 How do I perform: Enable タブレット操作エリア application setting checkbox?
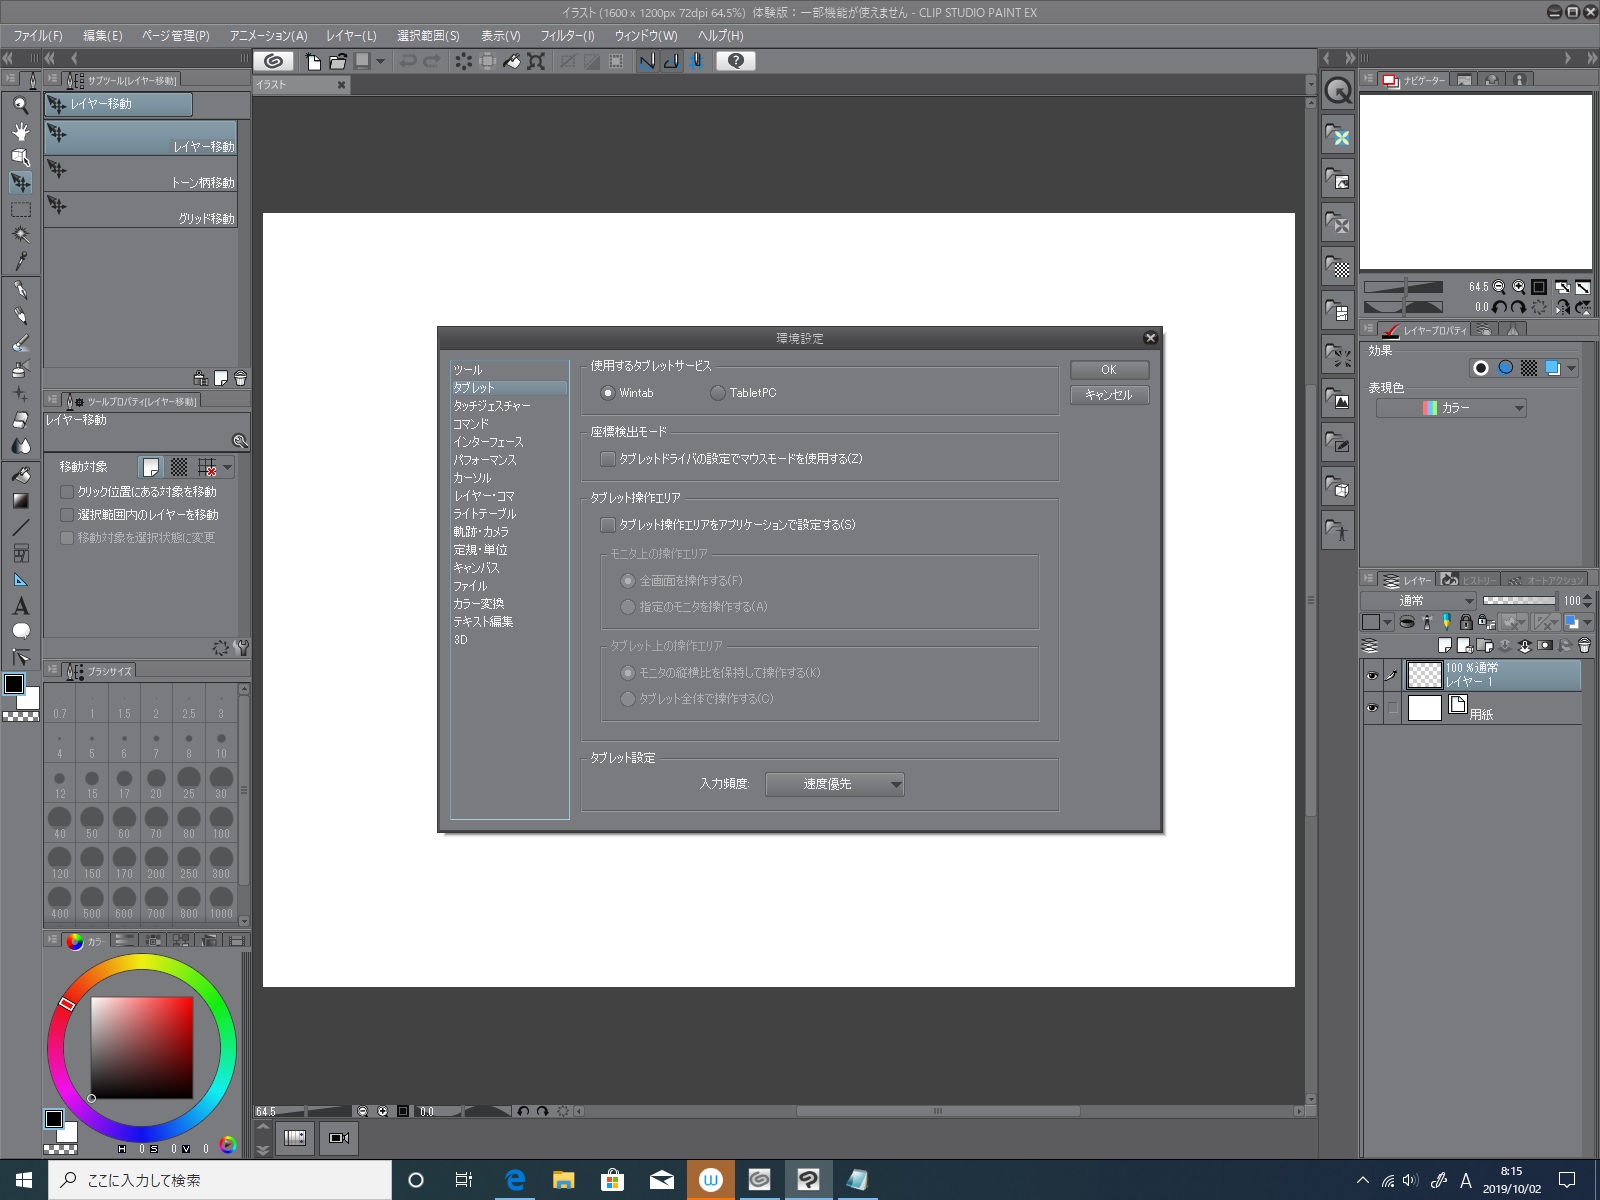[x=608, y=525]
